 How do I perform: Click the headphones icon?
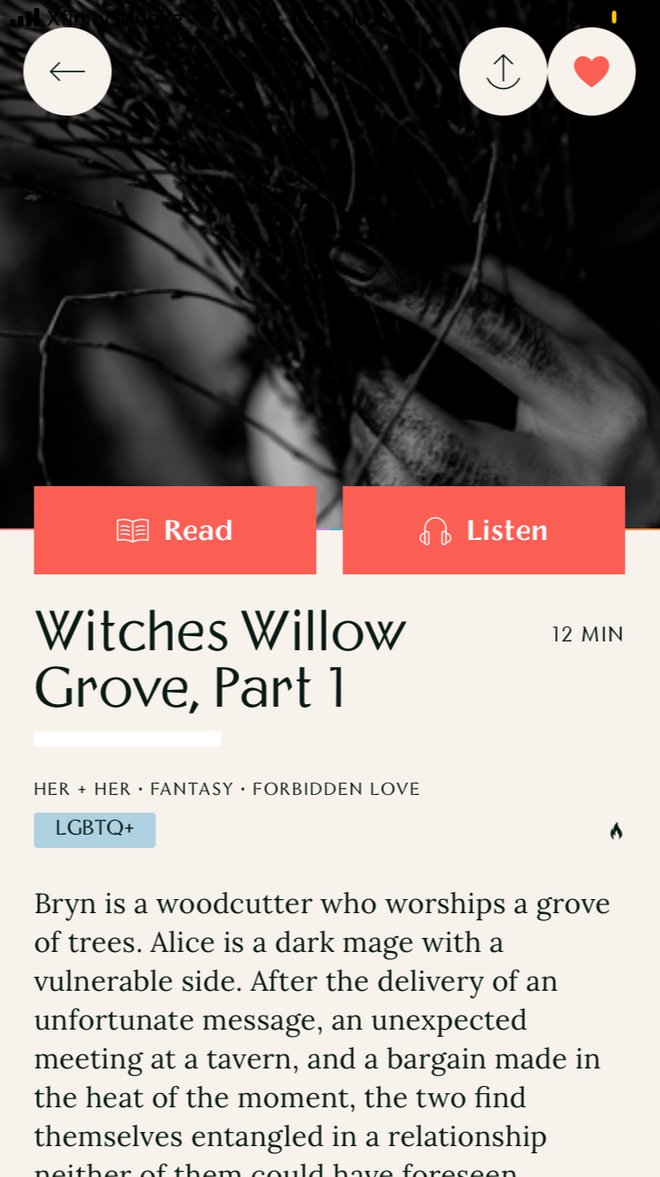[435, 531]
